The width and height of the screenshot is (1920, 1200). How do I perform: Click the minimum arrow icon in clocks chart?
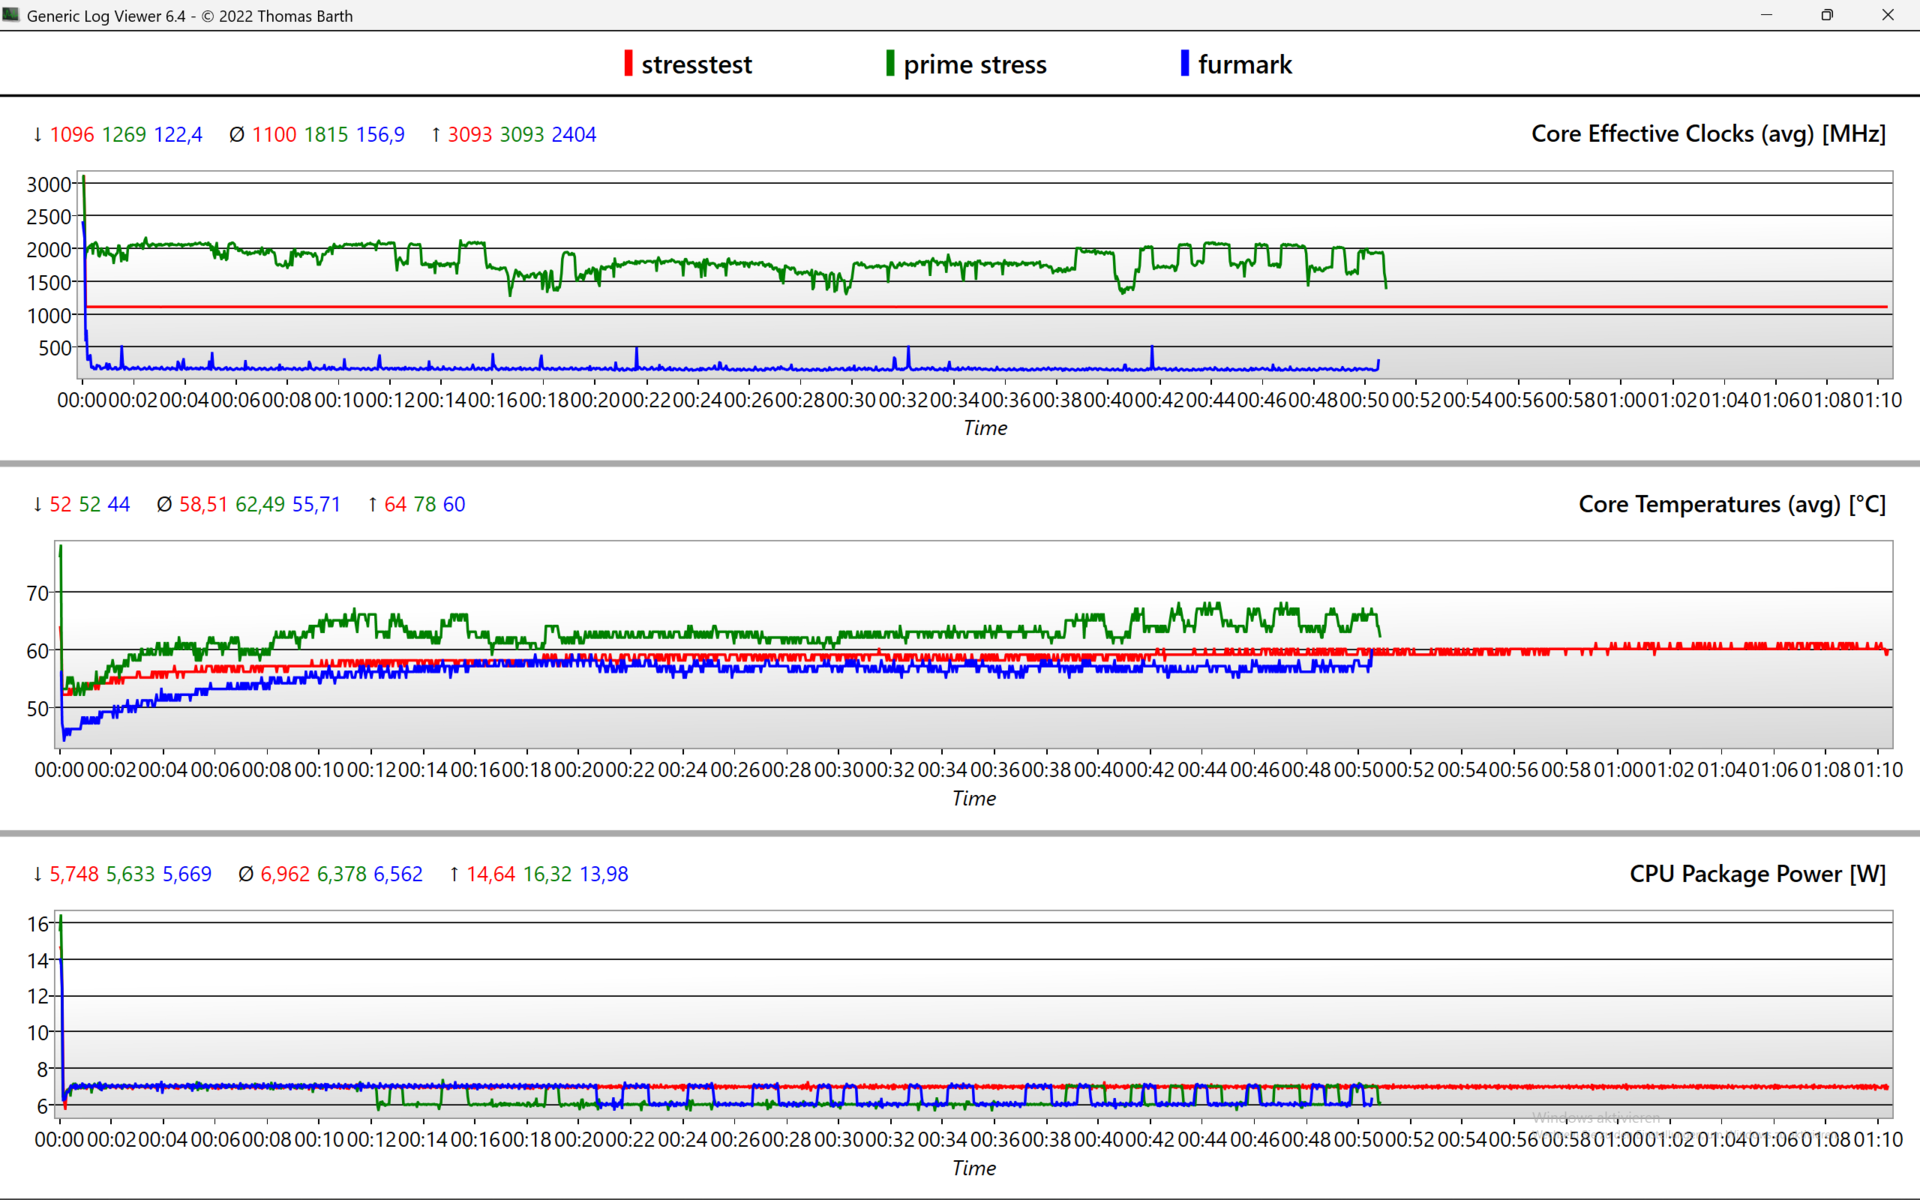pyautogui.click(x=38, y=135)
